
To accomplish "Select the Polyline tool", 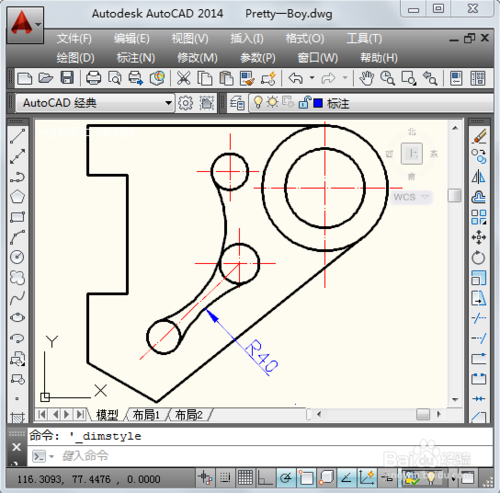I will click(x=17, y=177).
